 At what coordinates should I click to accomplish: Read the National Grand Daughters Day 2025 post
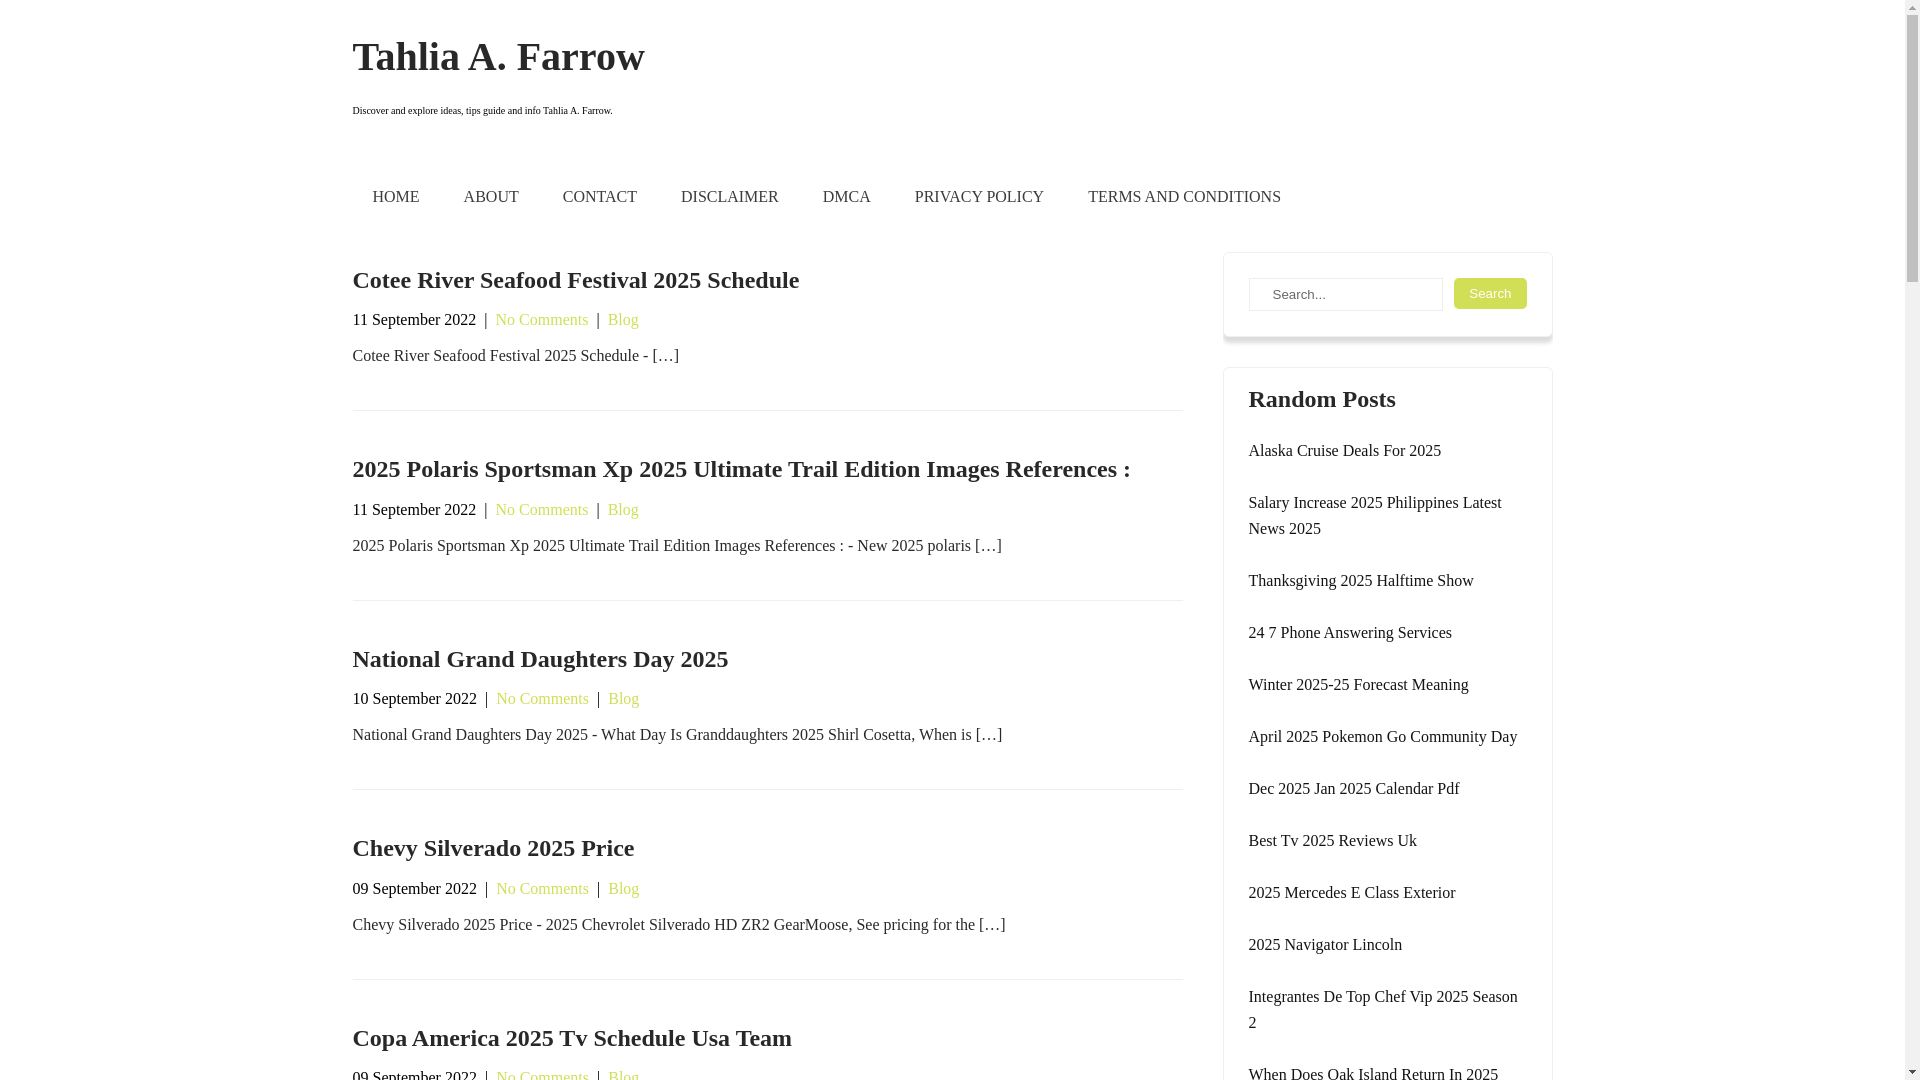(539, 659)
